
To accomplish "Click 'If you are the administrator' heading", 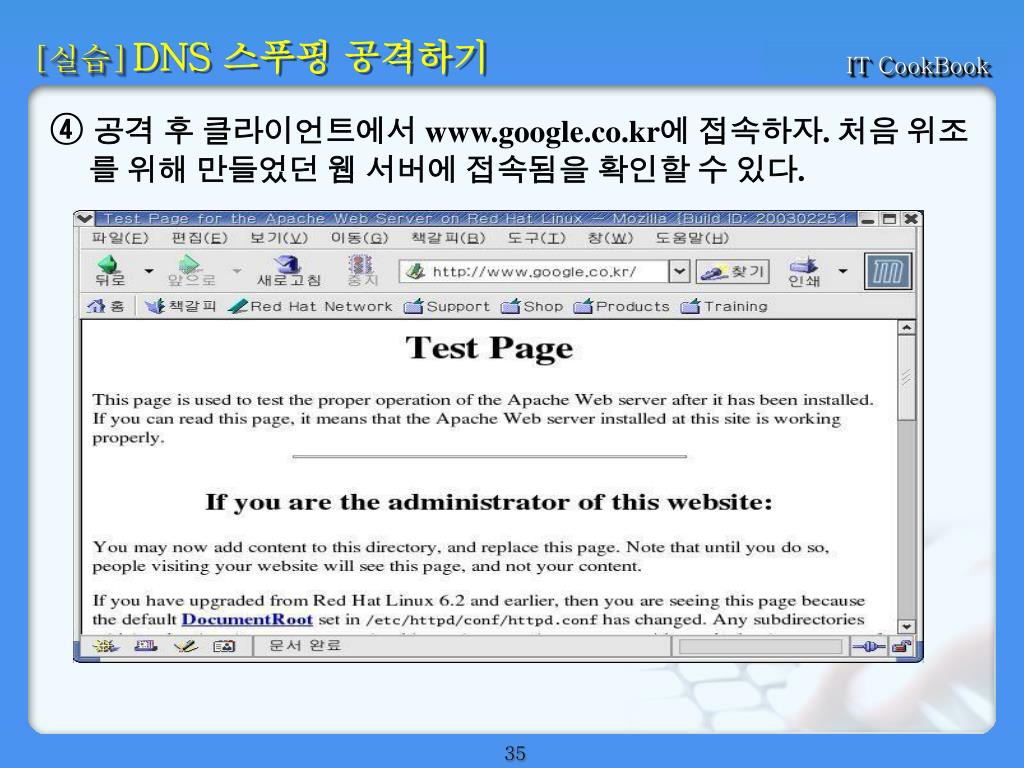I will 488,502.
